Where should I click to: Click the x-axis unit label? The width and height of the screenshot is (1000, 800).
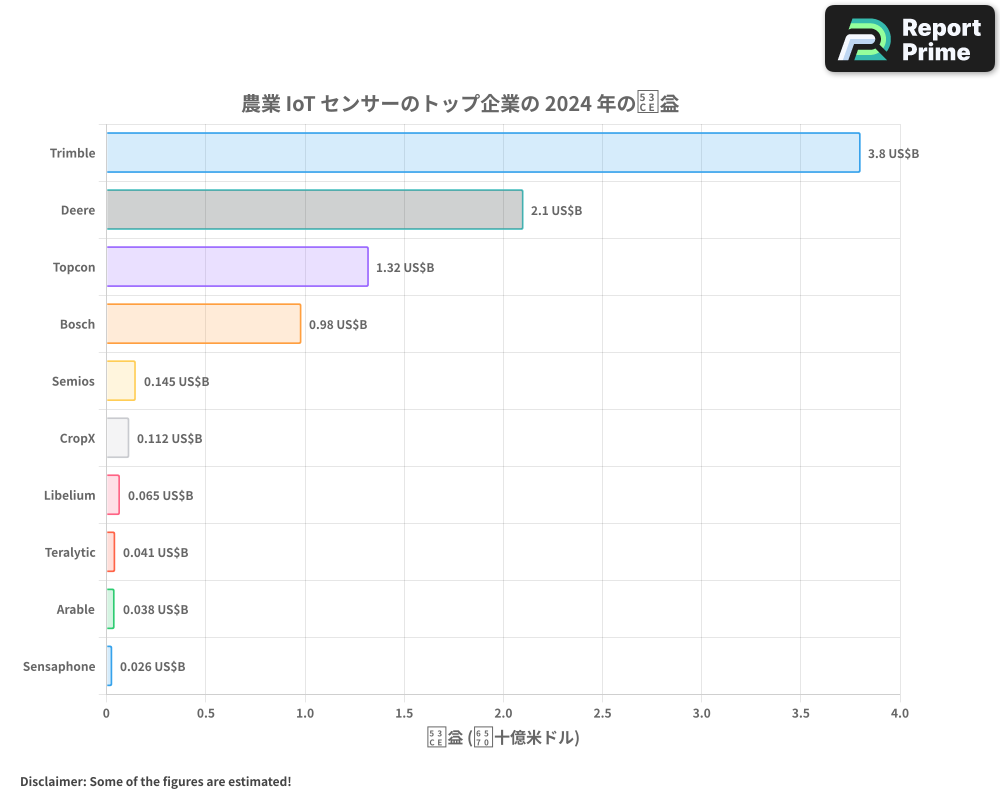coord(503,736)
